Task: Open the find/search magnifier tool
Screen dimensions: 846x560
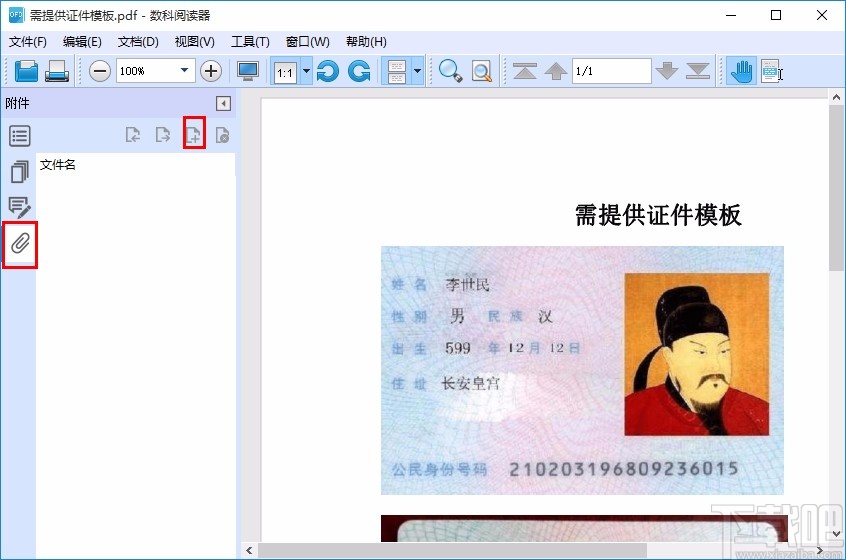Action: (450, 71)
